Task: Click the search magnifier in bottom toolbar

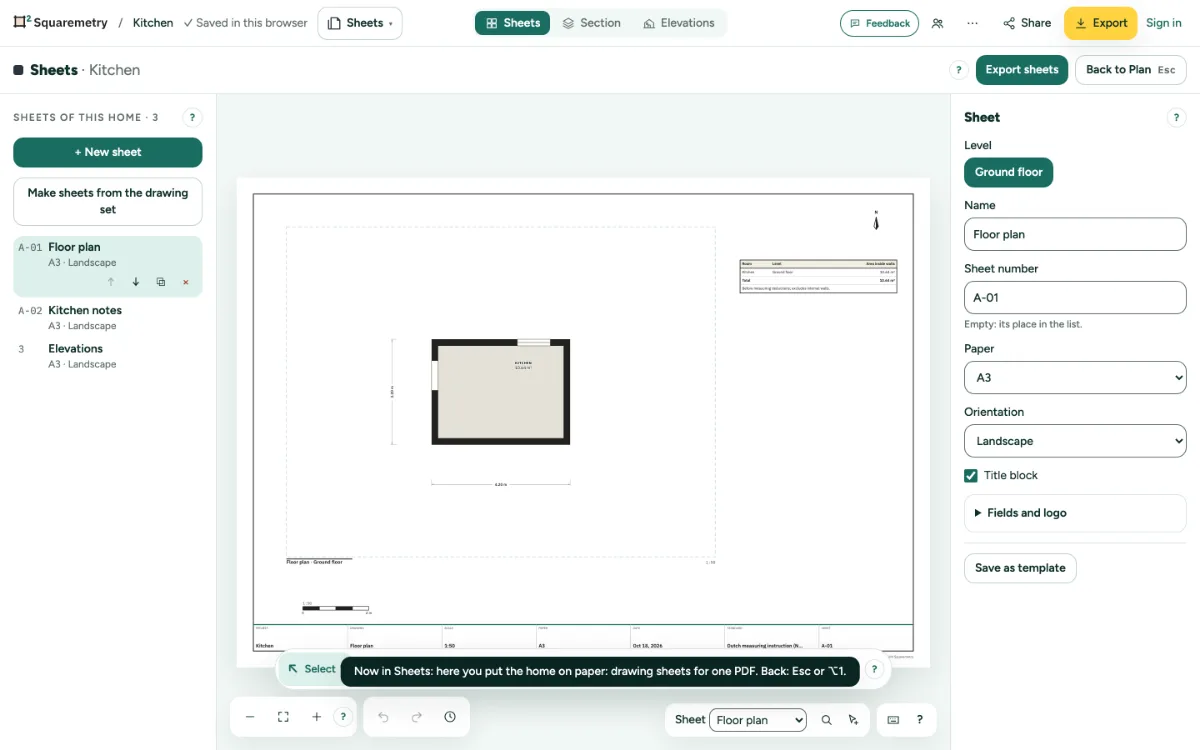Action: pos(826,720)
